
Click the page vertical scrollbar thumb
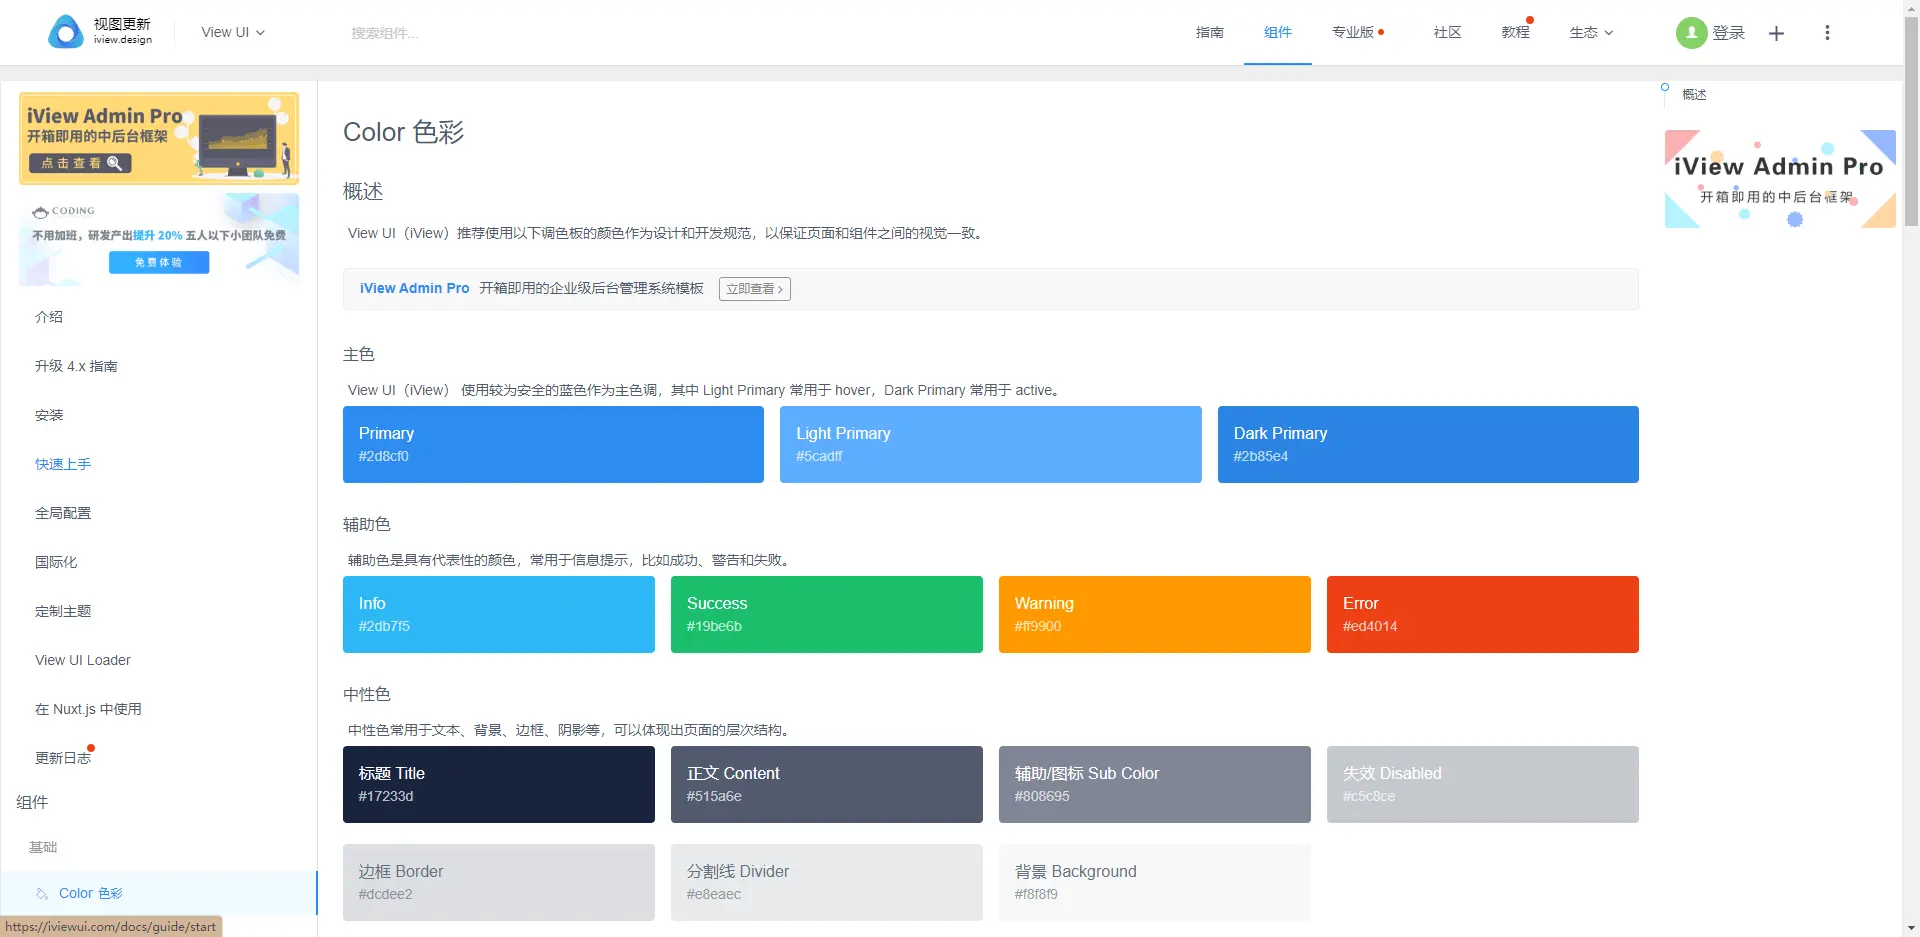click(x=1911, y=122)
